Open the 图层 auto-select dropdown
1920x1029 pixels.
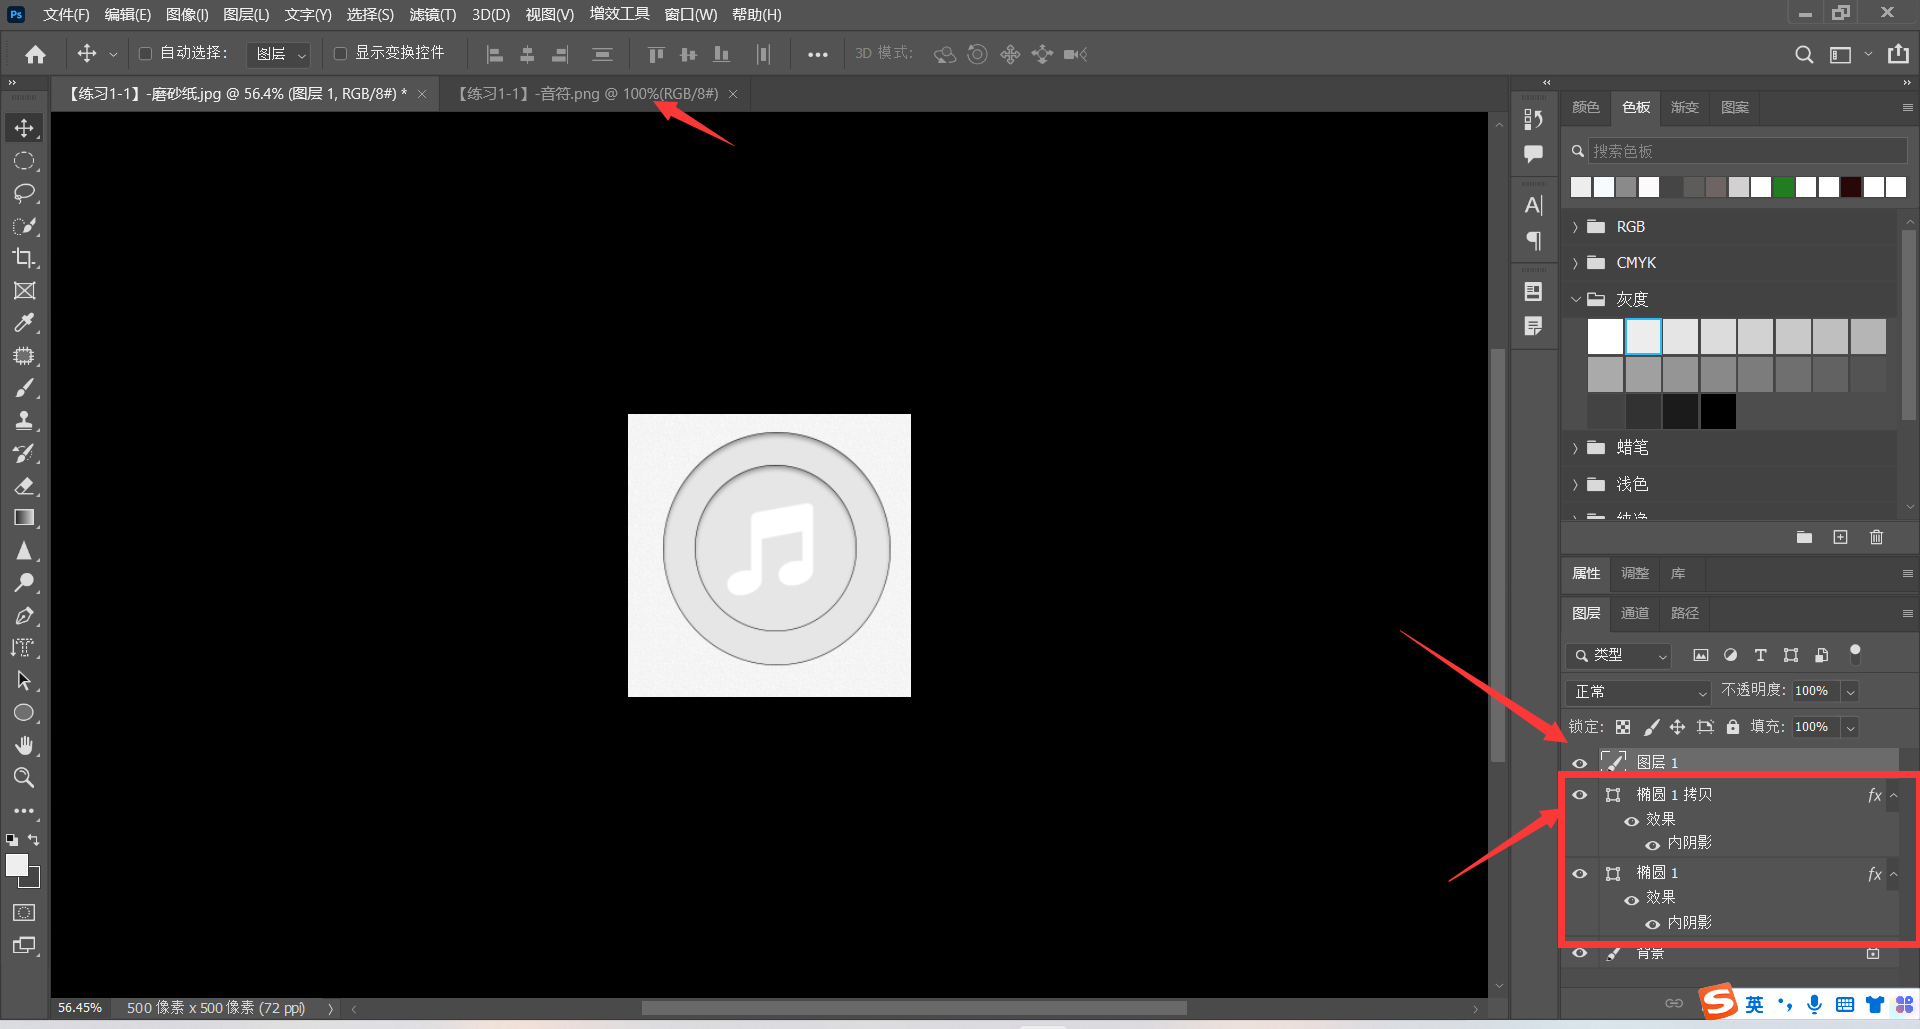(279, 54)
